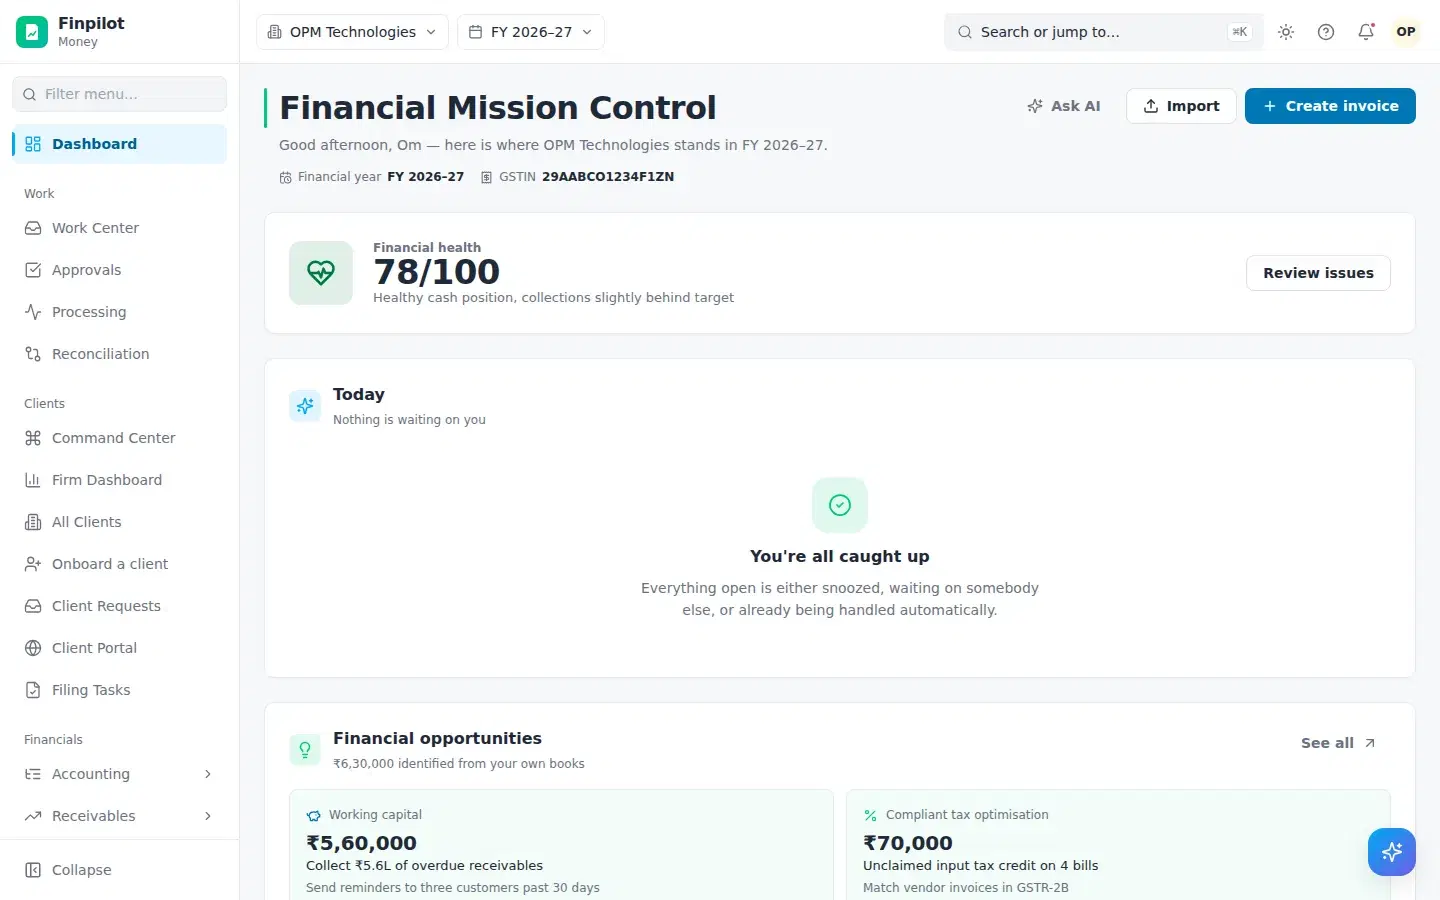Open See all opportunities link
Viewport: 1440px width, 900px height.
(x=1339, y=743)
